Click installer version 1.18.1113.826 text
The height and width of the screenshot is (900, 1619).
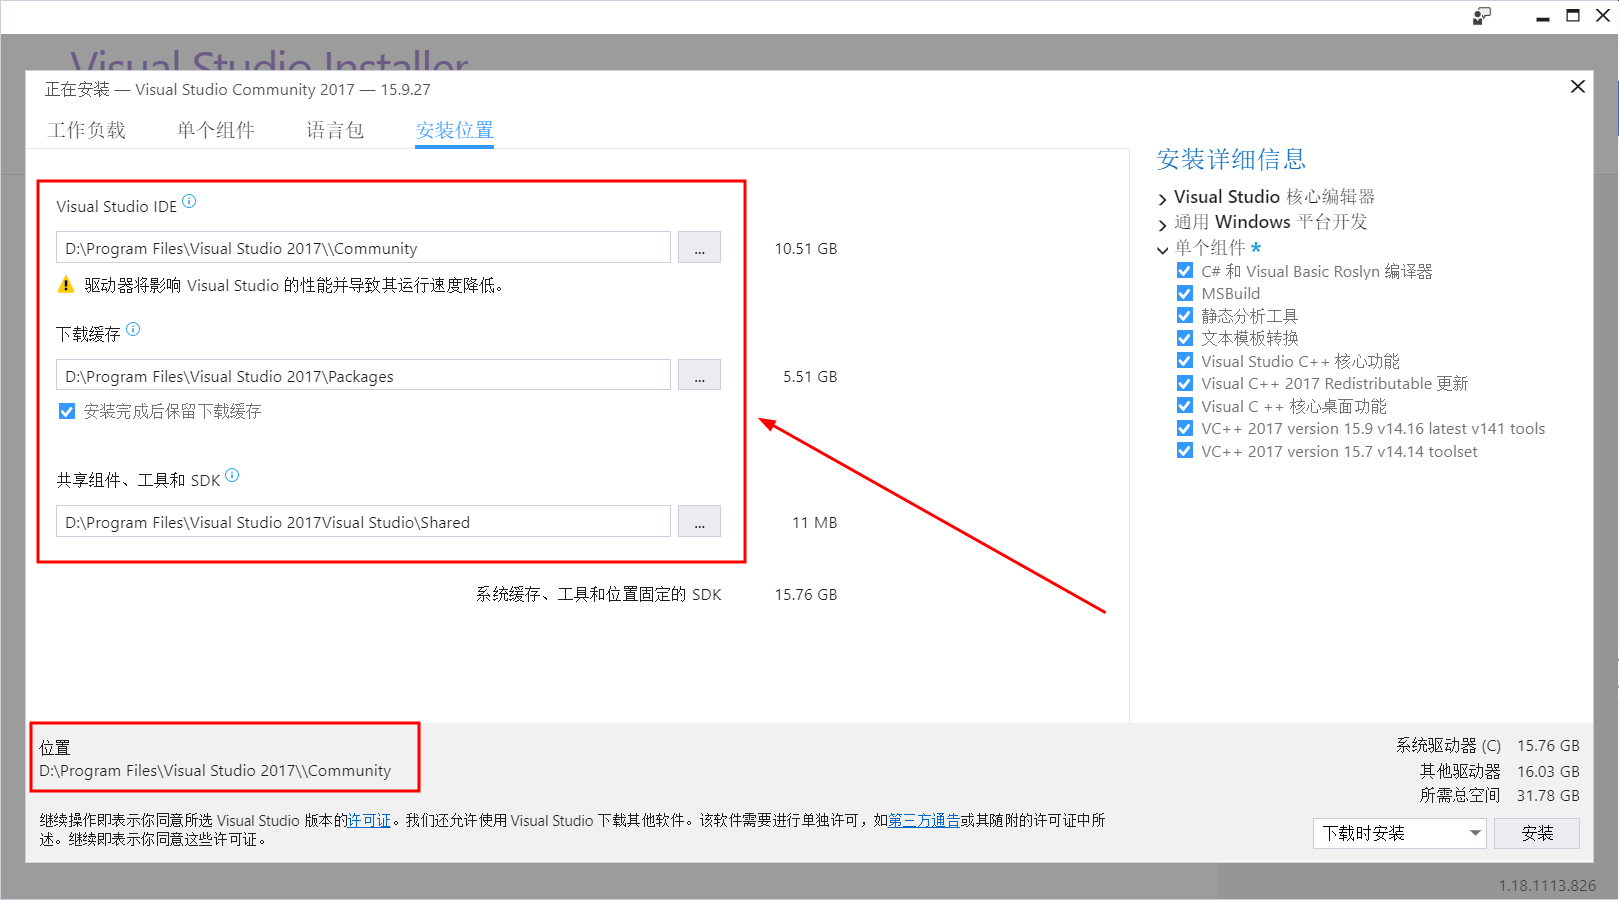1547,885
